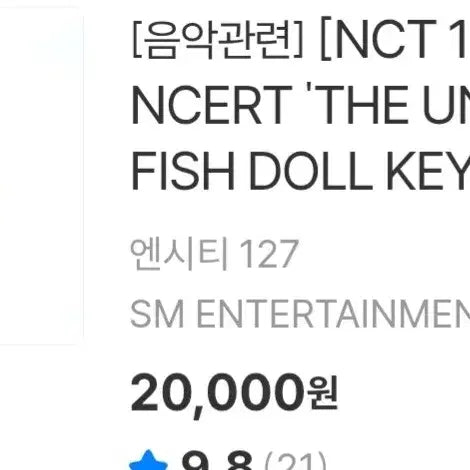Viewport: 470px width, 470px height.
Task: Click the word FISH in the title
Action: click(x=183, y=171)
